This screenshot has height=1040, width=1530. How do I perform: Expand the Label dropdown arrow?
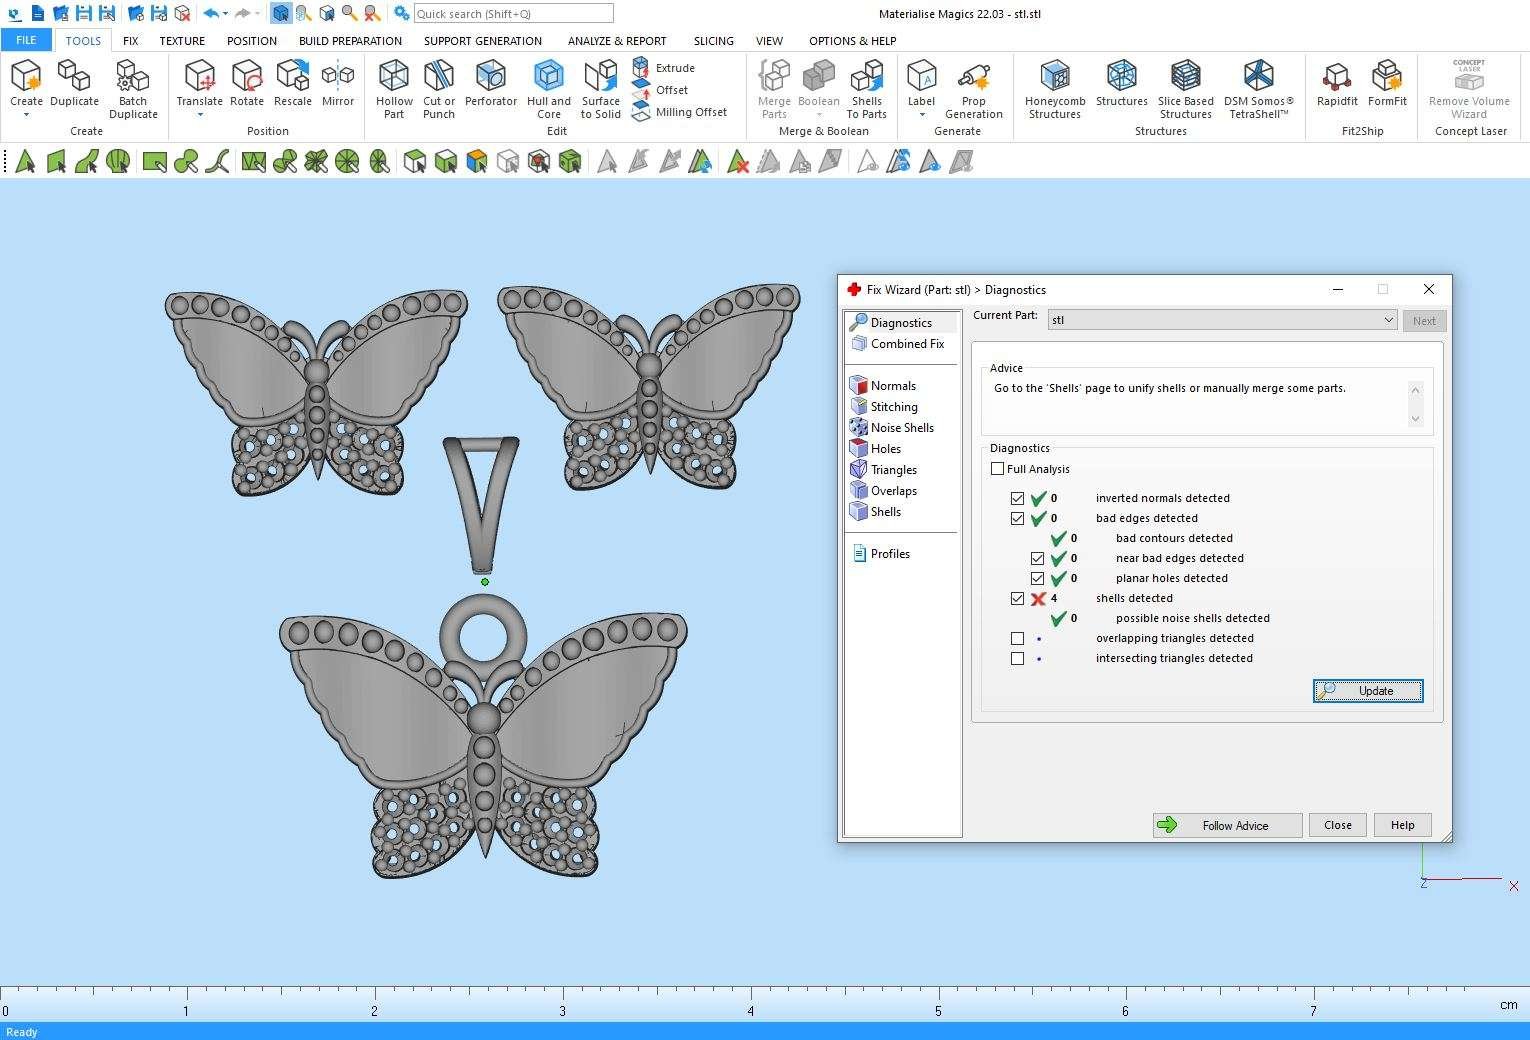pyautogui.click(x=921, y=114)
